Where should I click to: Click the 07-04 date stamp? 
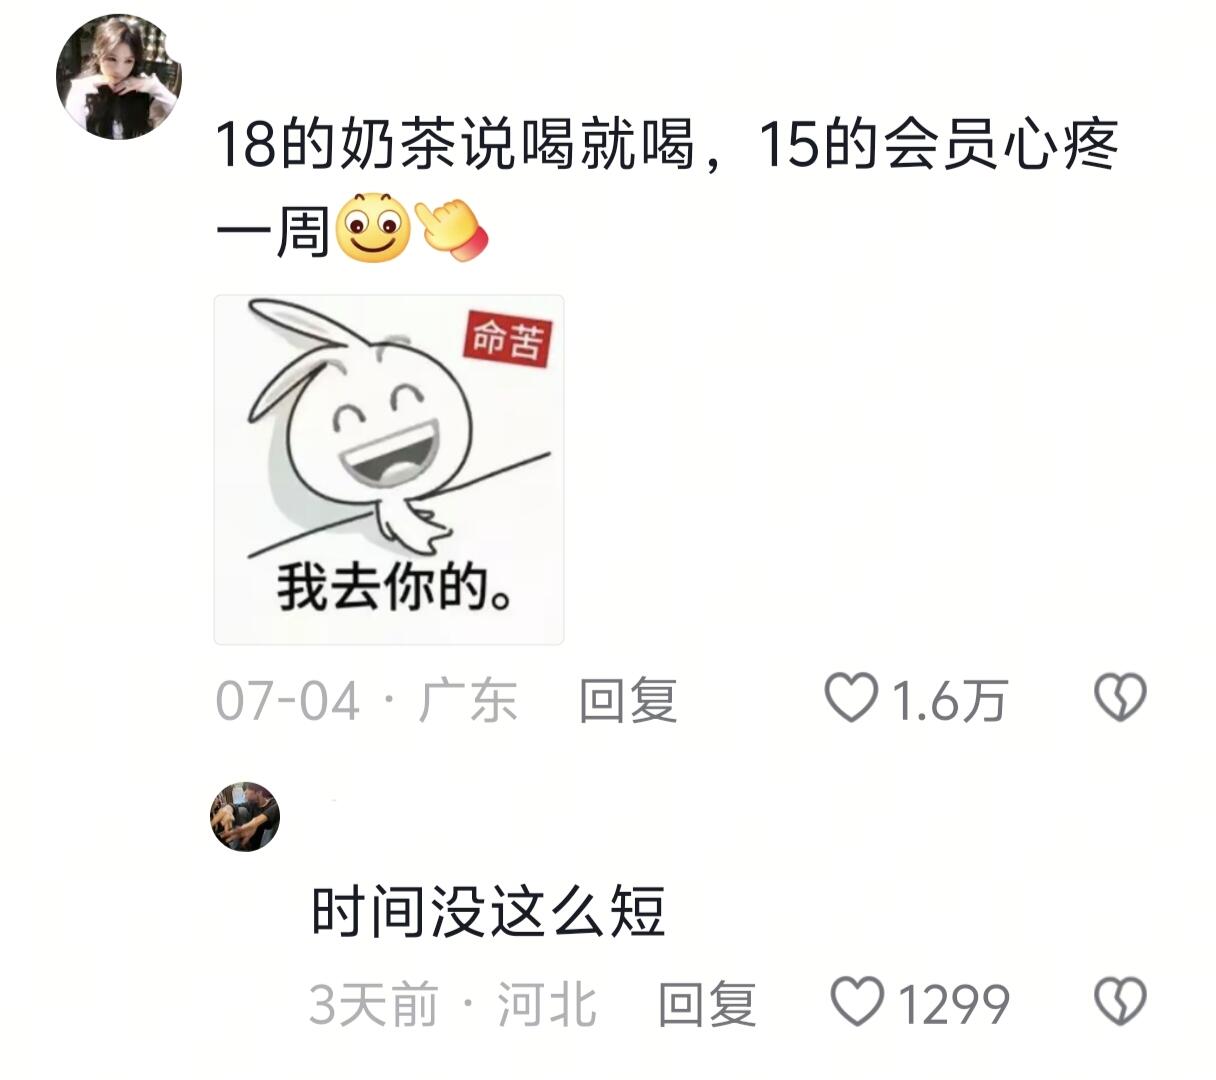coord(287,700)
